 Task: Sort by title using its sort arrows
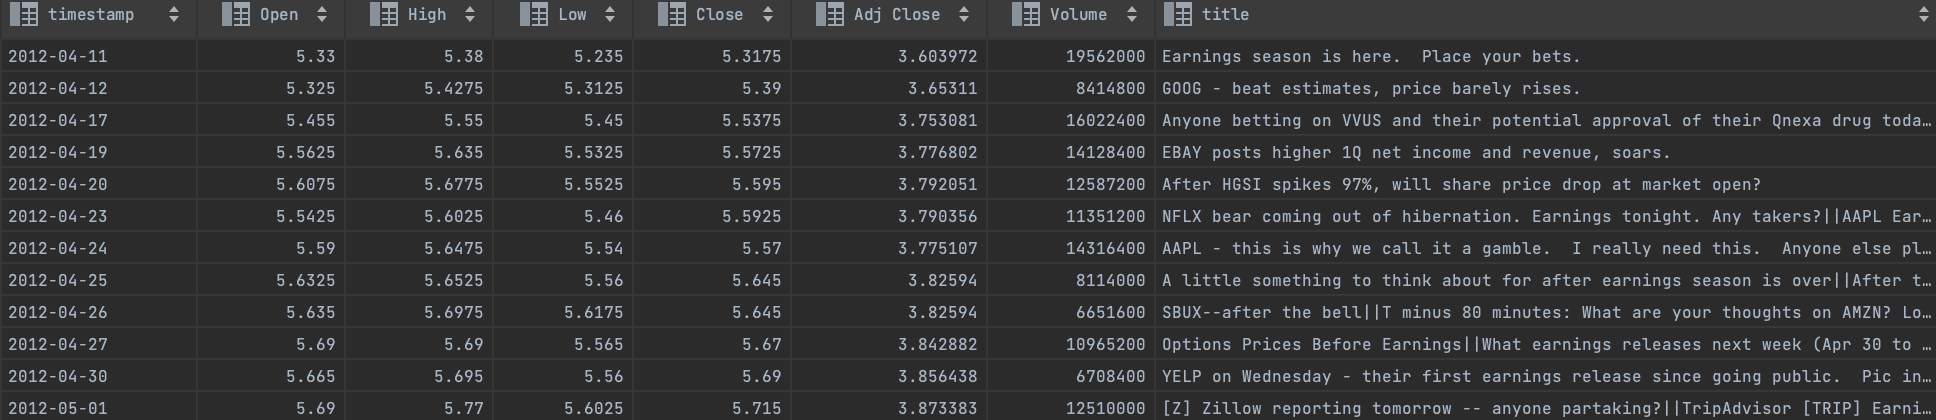[1923, 15]
